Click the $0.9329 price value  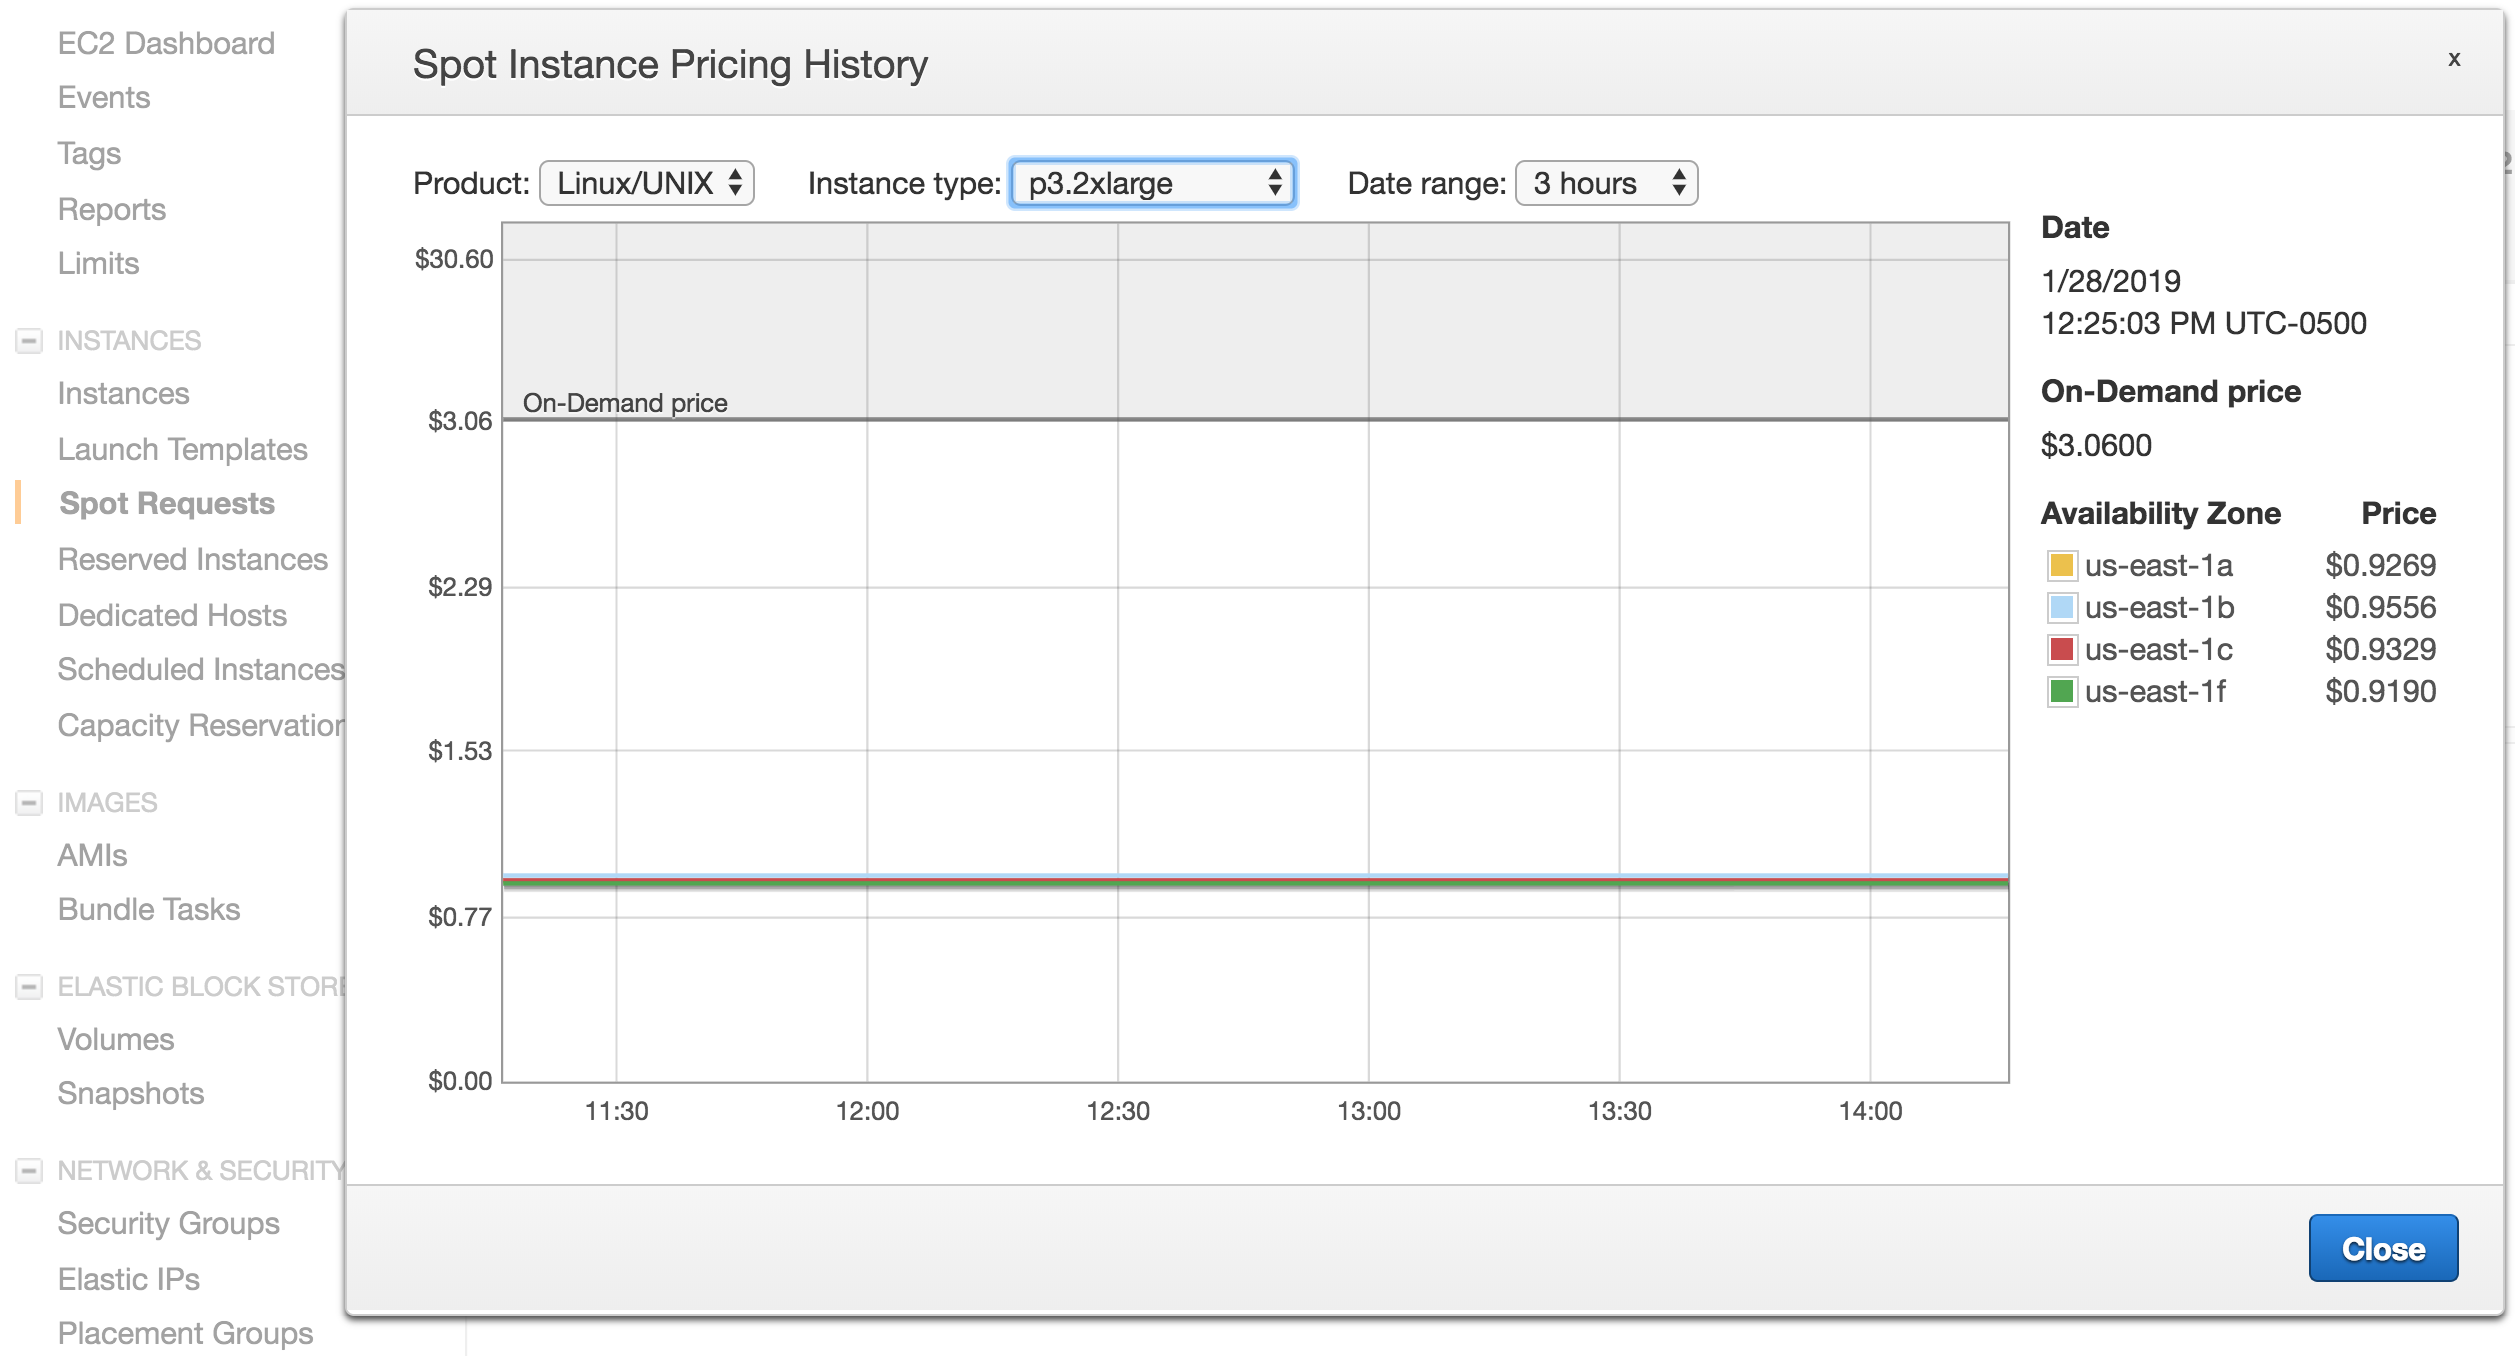2381,650
